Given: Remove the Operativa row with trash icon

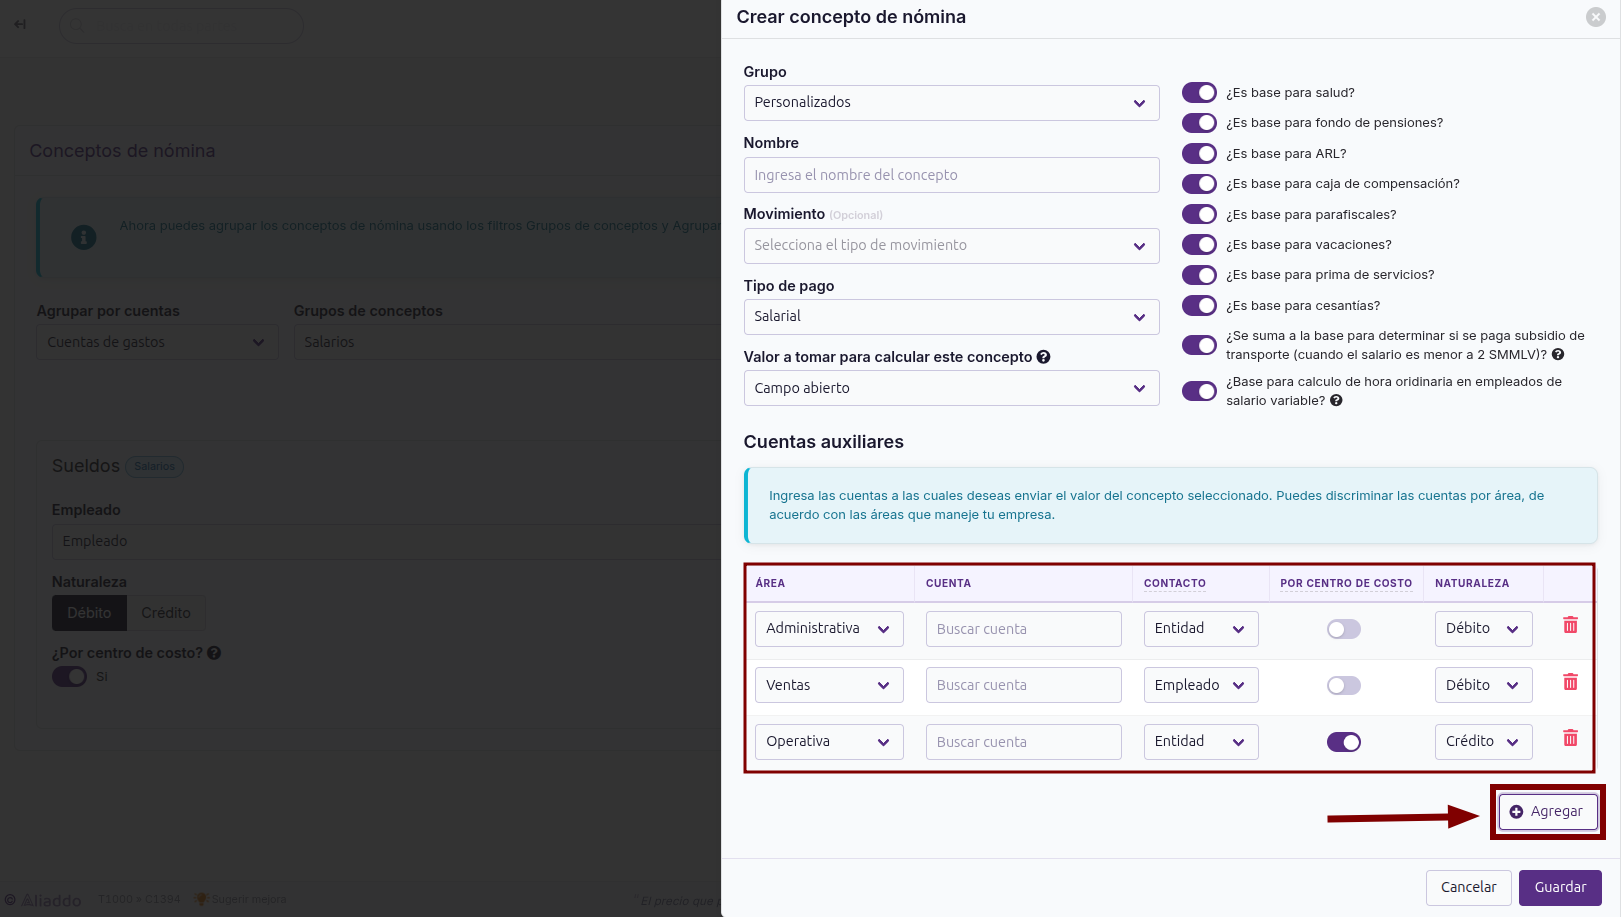Looking at the screenshot, I should (x=1570, y=738).
